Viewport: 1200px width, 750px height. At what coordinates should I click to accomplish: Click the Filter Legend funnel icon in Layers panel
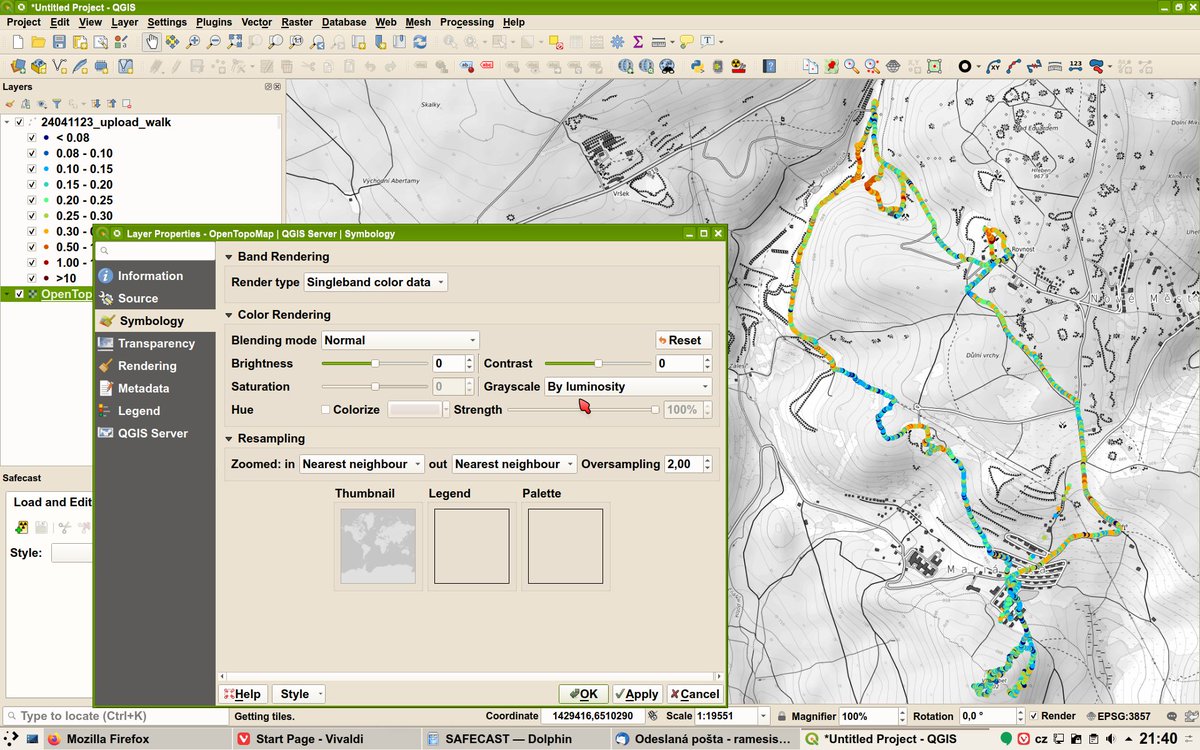[x=57, y=104]
